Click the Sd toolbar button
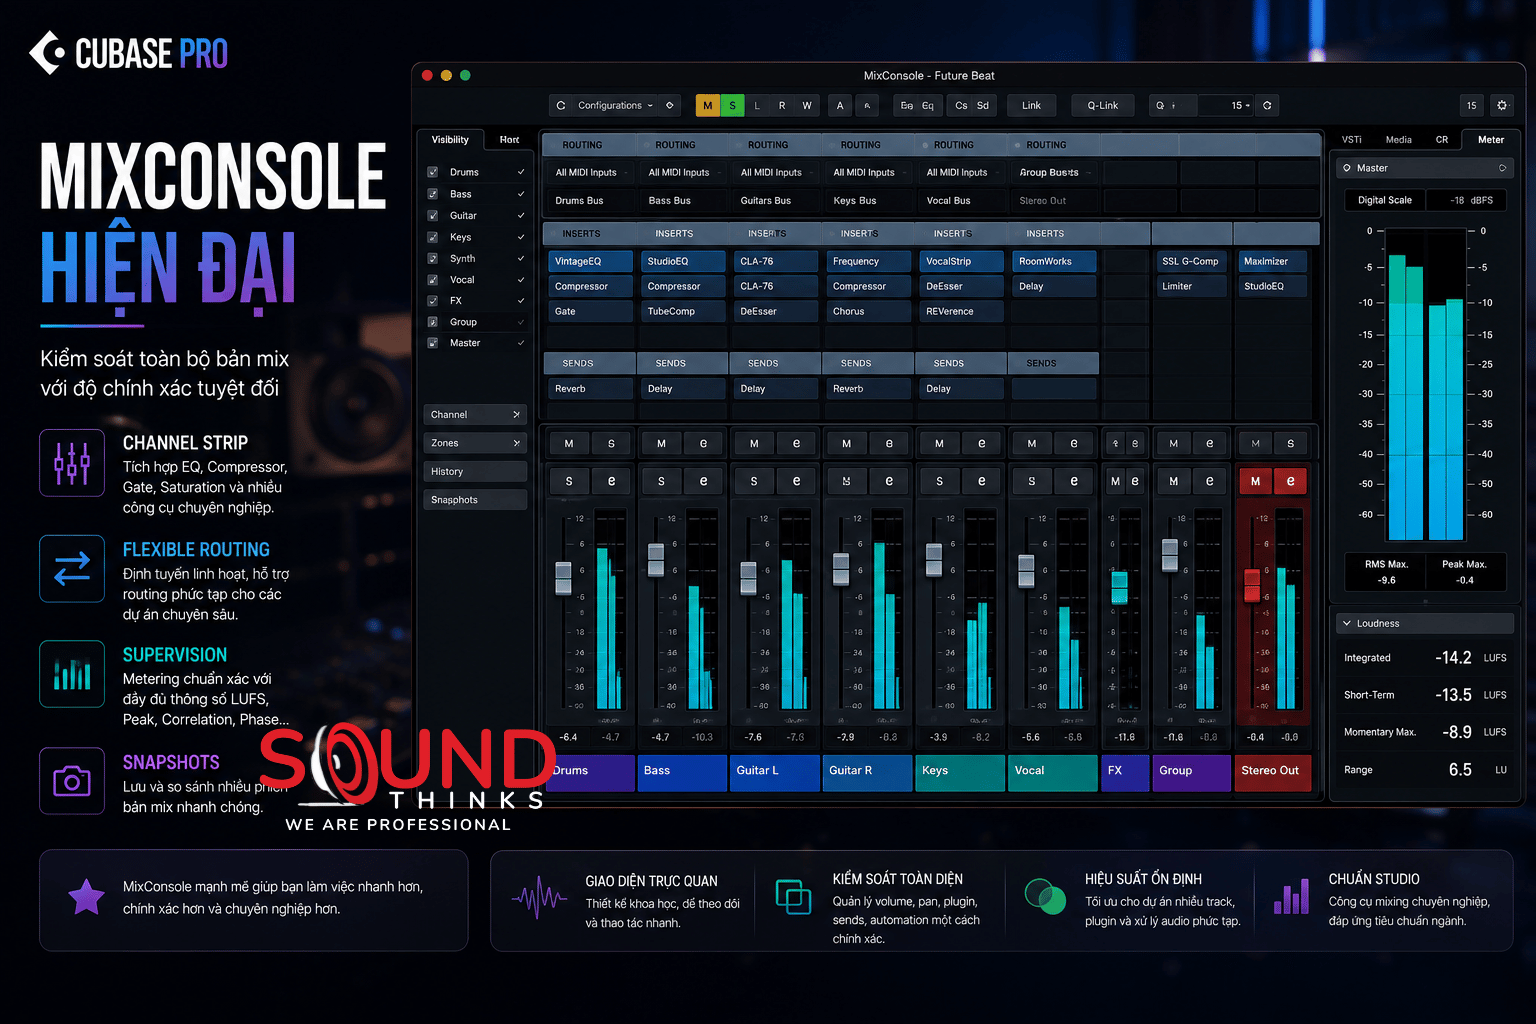1536x1024 pixels. click(x=983, y=105)
